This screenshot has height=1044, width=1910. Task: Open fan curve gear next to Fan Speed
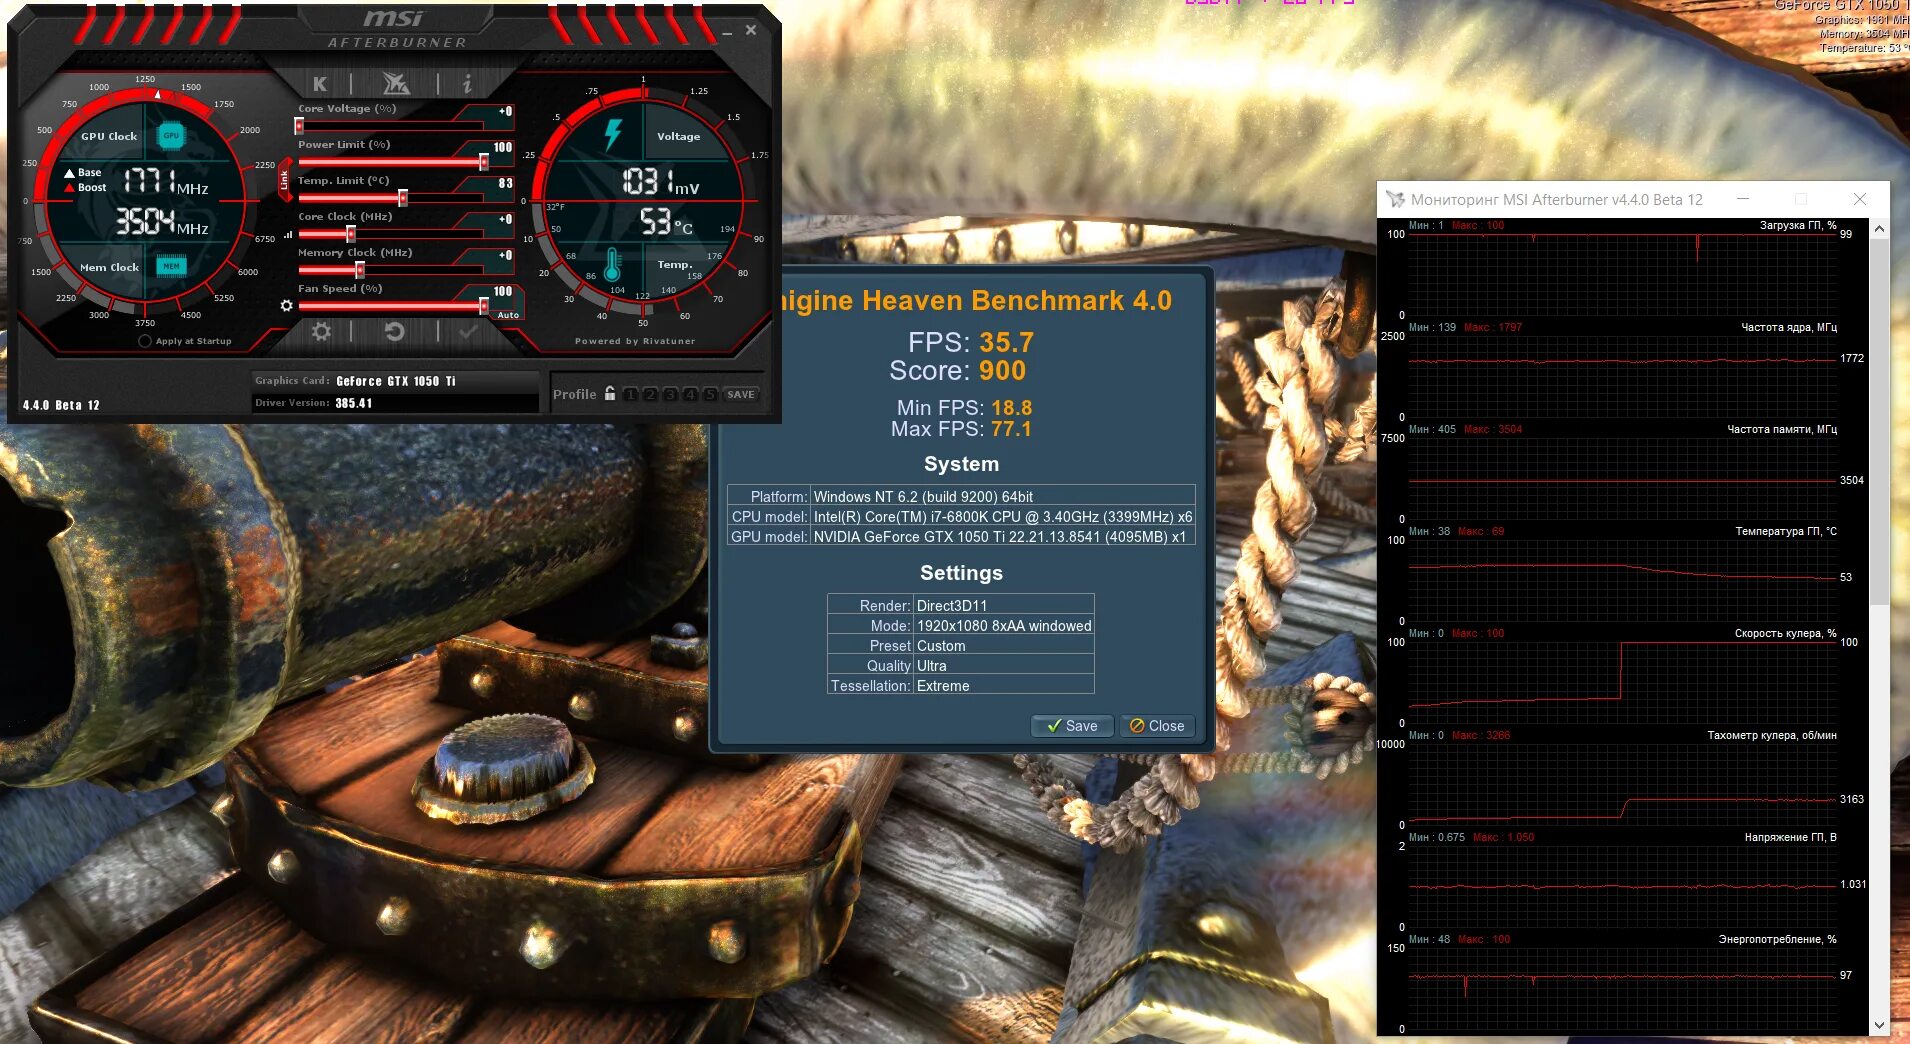pyautogui.click(x=287, y=305)
